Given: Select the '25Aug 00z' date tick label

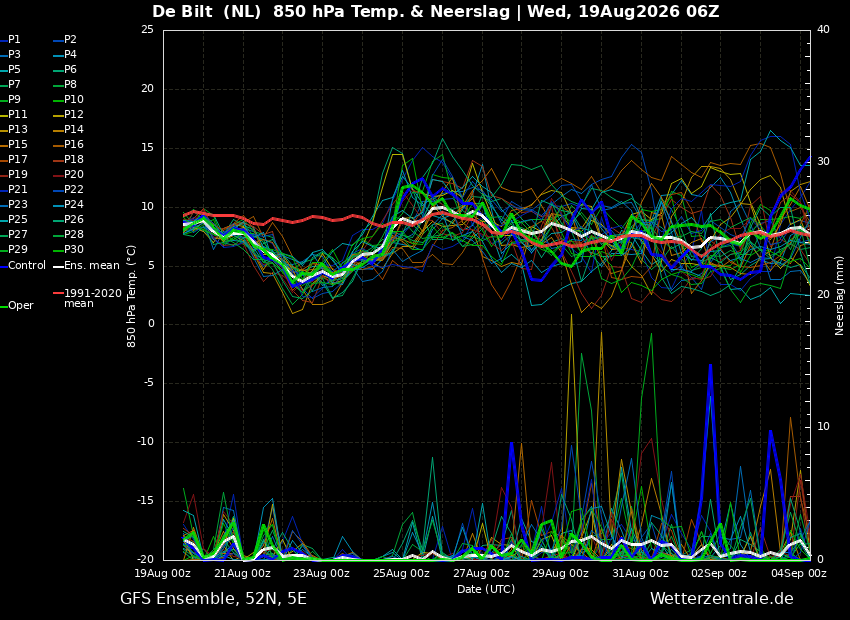Looking at the screenshot, I should click(402, 573).
